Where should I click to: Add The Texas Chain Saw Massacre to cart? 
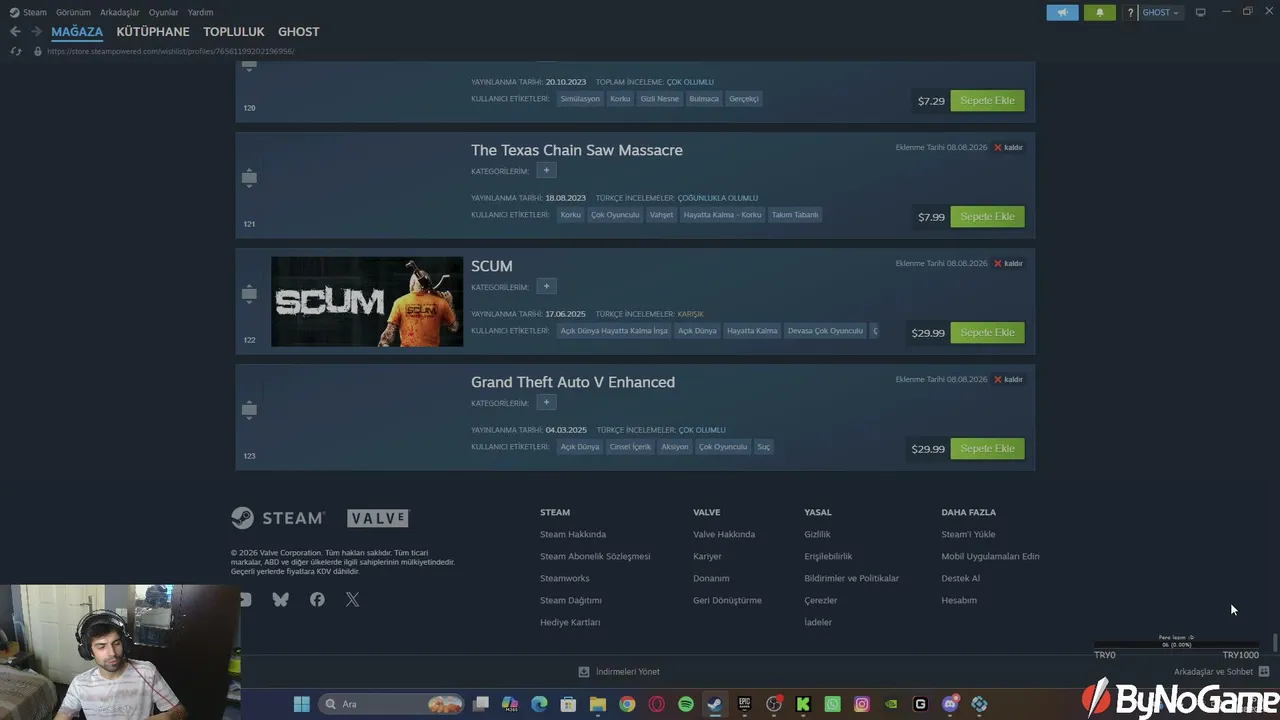(987, 217)
